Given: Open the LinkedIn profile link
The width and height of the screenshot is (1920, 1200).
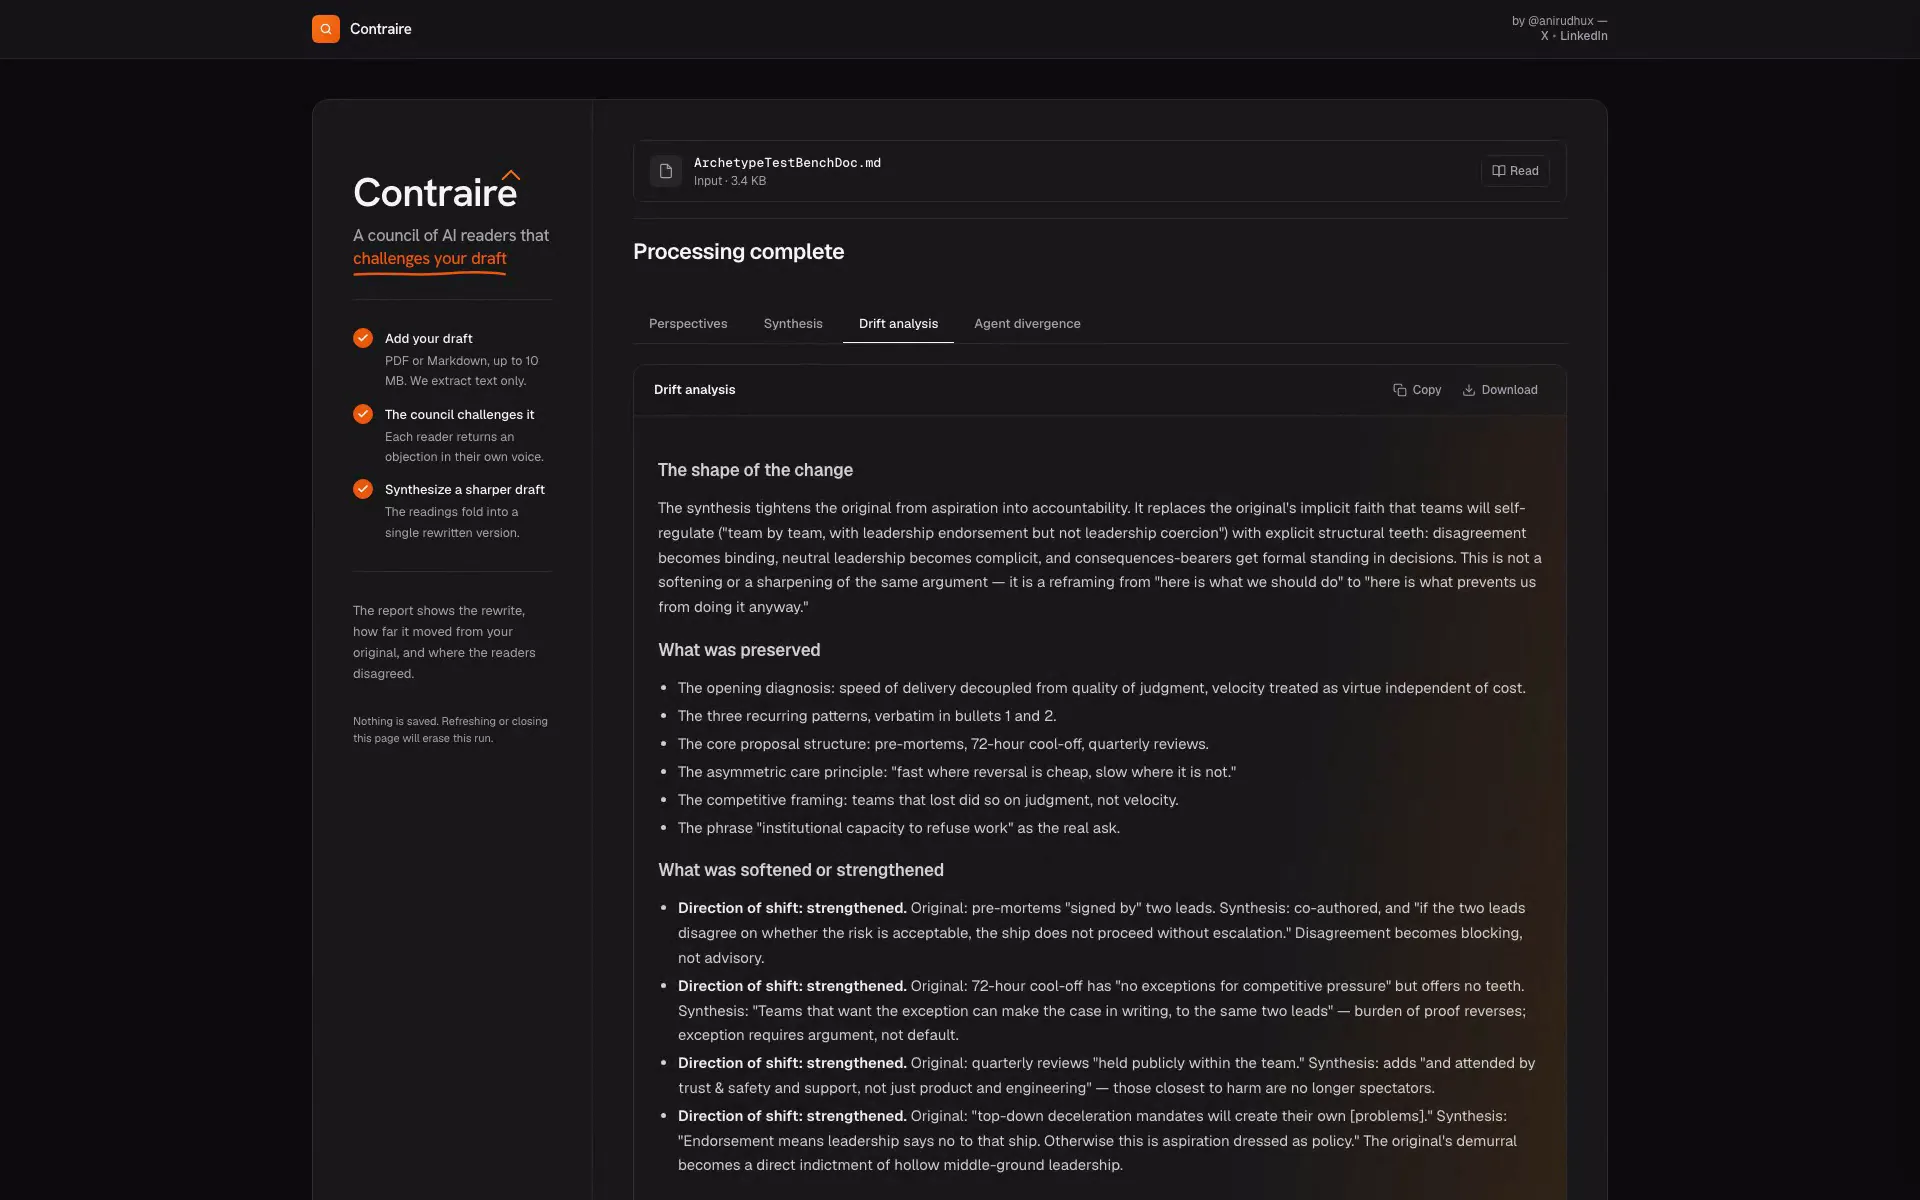Looking at the screenshot, I should pyautogui.click(x=1584, y=36).
